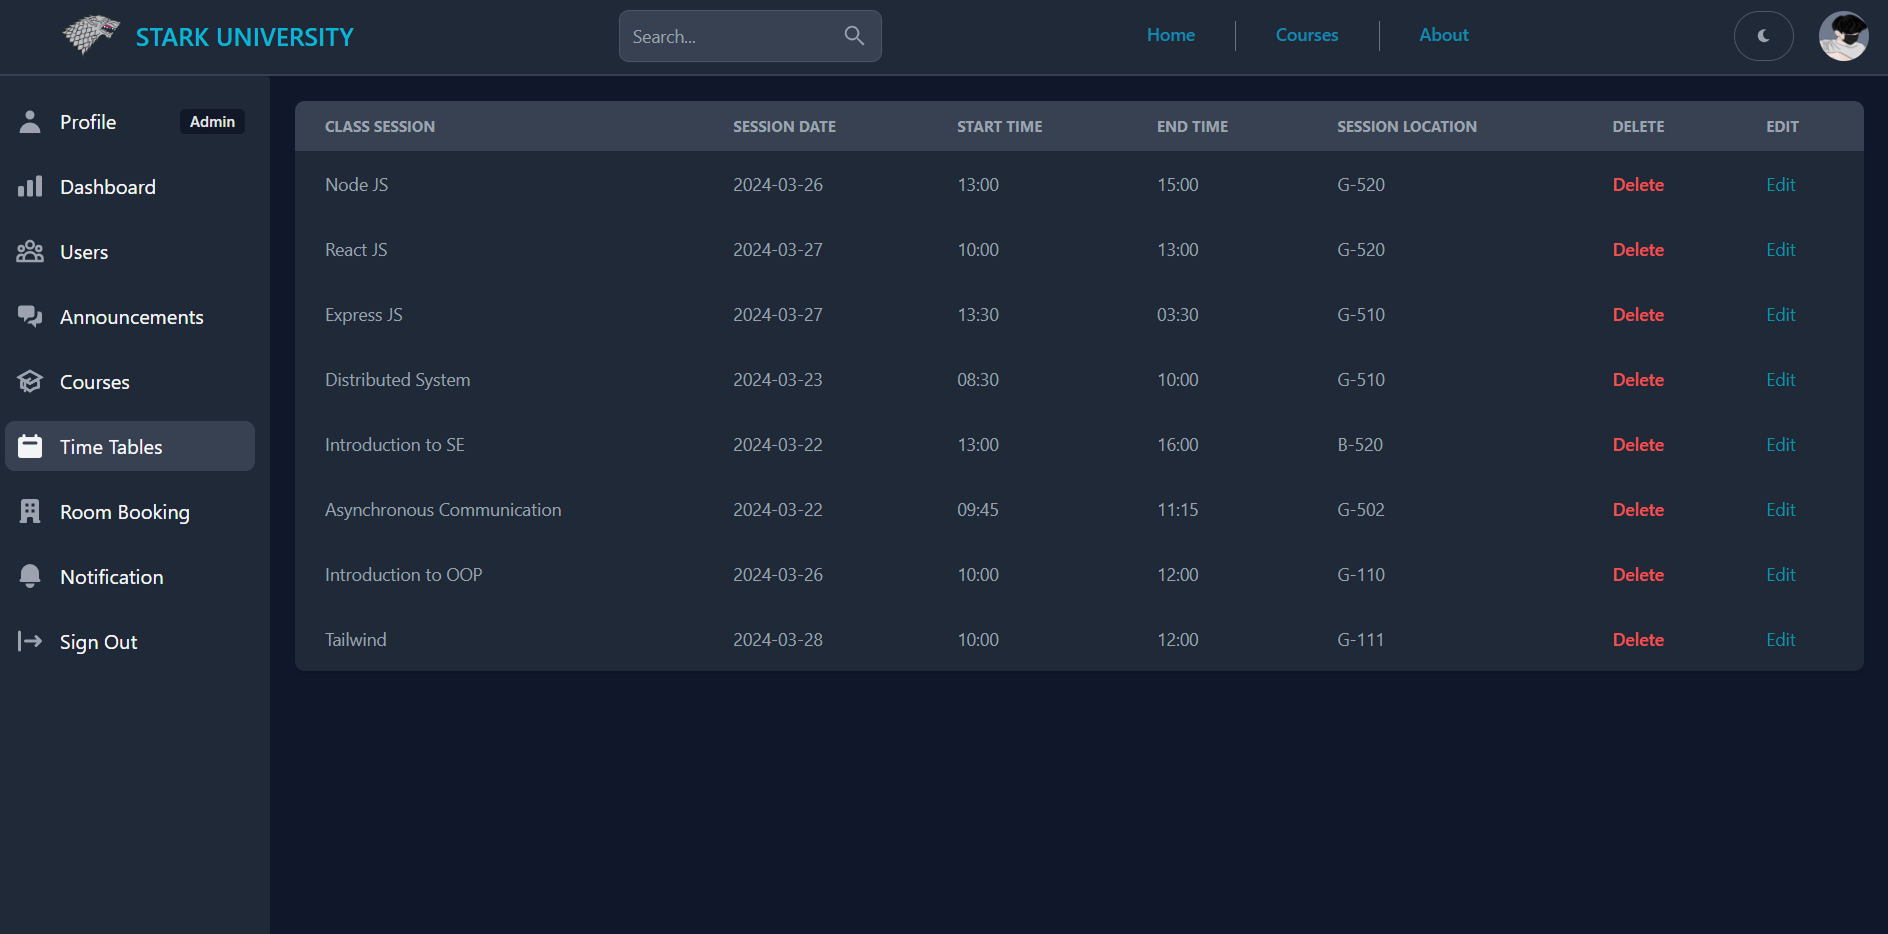Click the Notification bell icon
The image size is (1888, 934).
point(30,576)
